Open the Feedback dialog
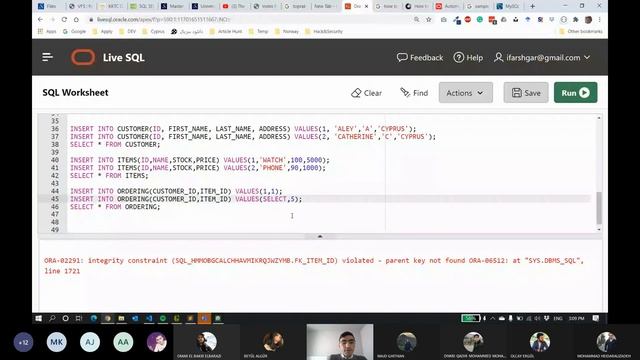The width and height of the screenshot is (640, 360). 420,58
